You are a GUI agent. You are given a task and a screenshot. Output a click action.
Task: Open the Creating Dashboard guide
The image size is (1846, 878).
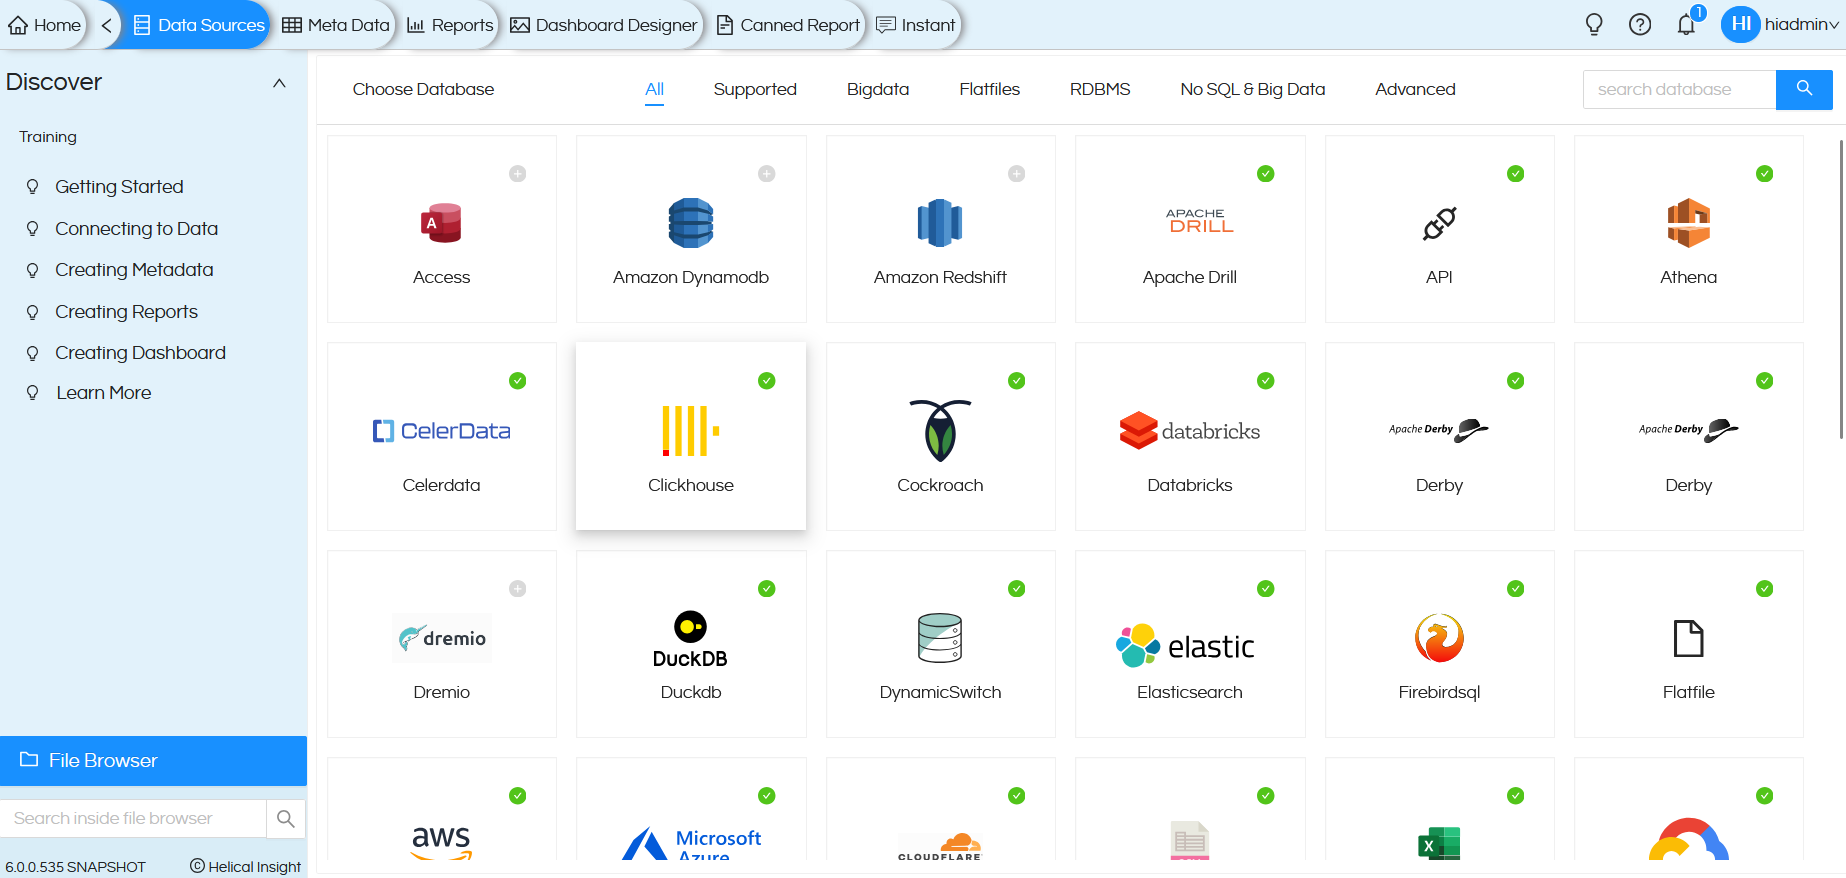(140, 353)
